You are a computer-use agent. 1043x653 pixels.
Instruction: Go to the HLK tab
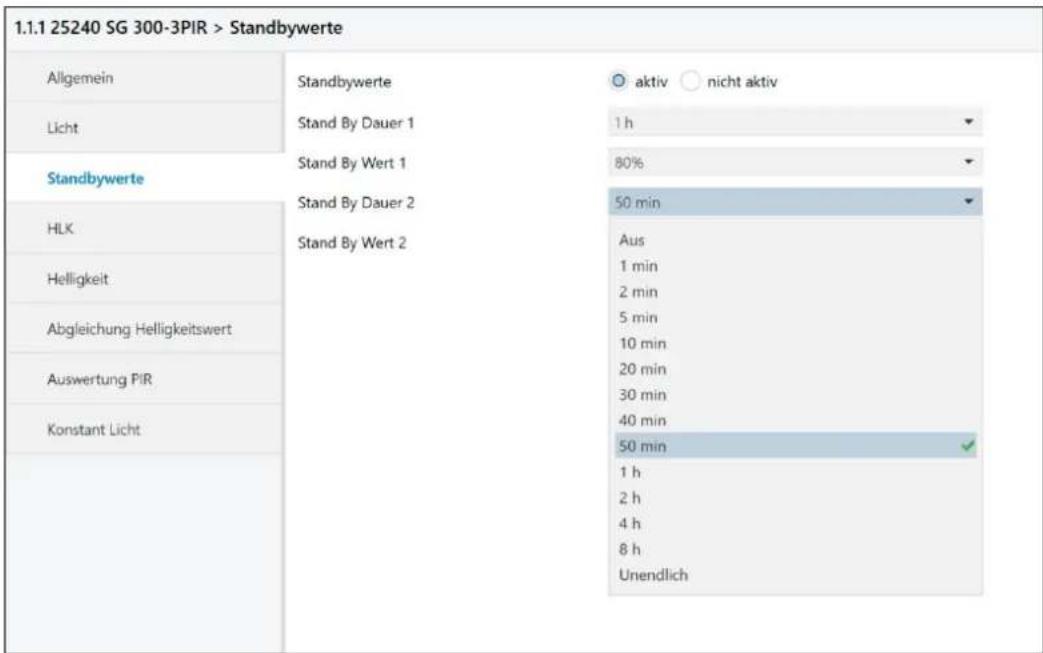point(145,228)
